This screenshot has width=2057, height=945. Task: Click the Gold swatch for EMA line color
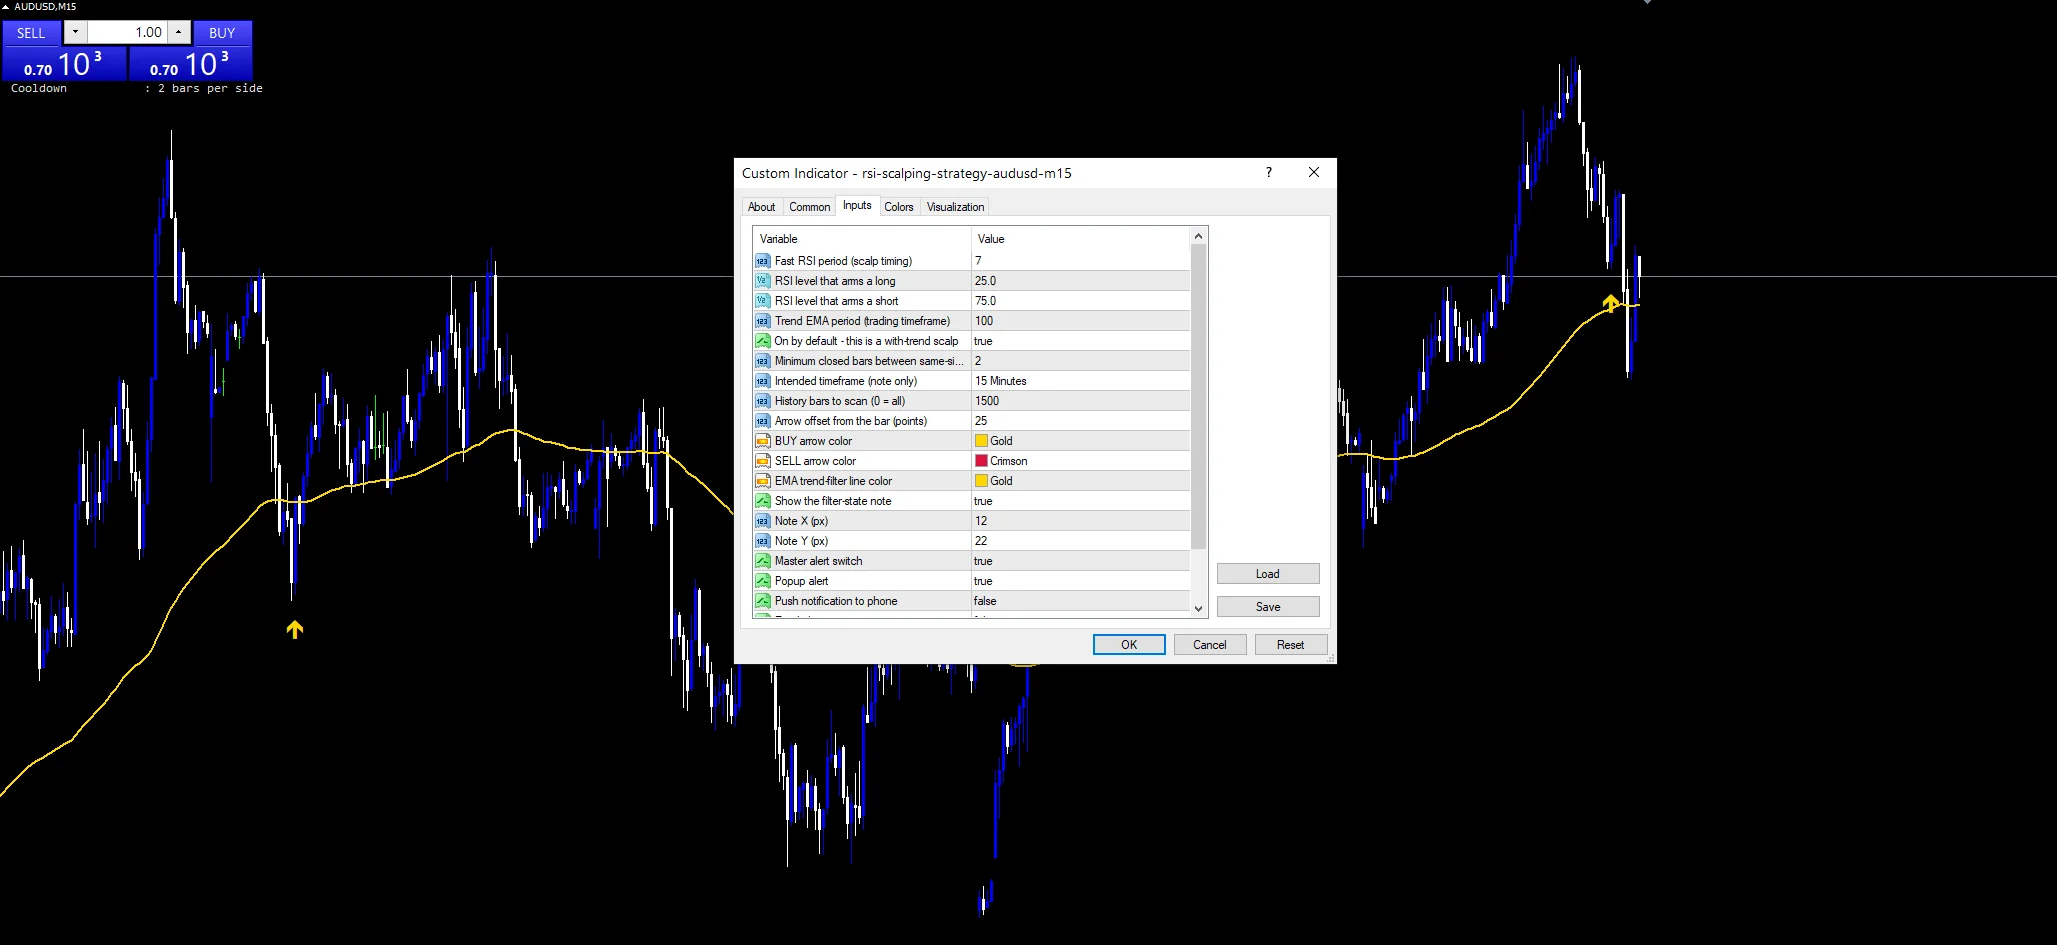[981, 481]
